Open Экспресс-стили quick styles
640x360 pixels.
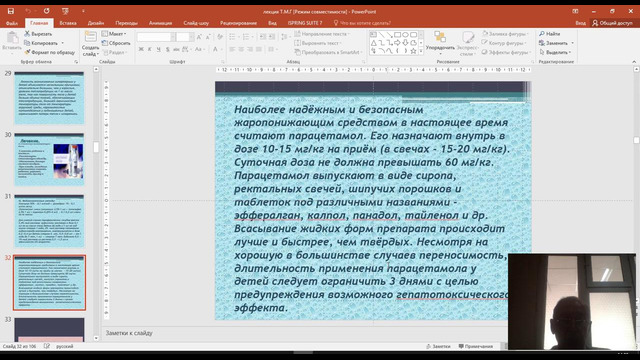point(468,44)
